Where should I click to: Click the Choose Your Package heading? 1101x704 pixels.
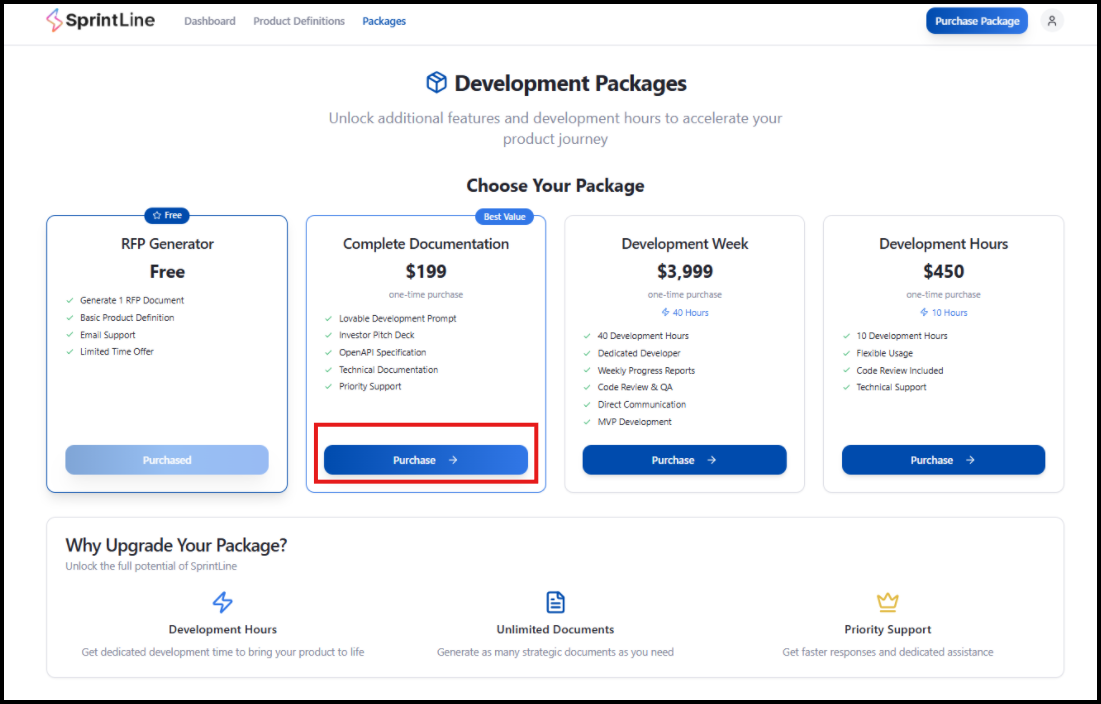(555, 185)
